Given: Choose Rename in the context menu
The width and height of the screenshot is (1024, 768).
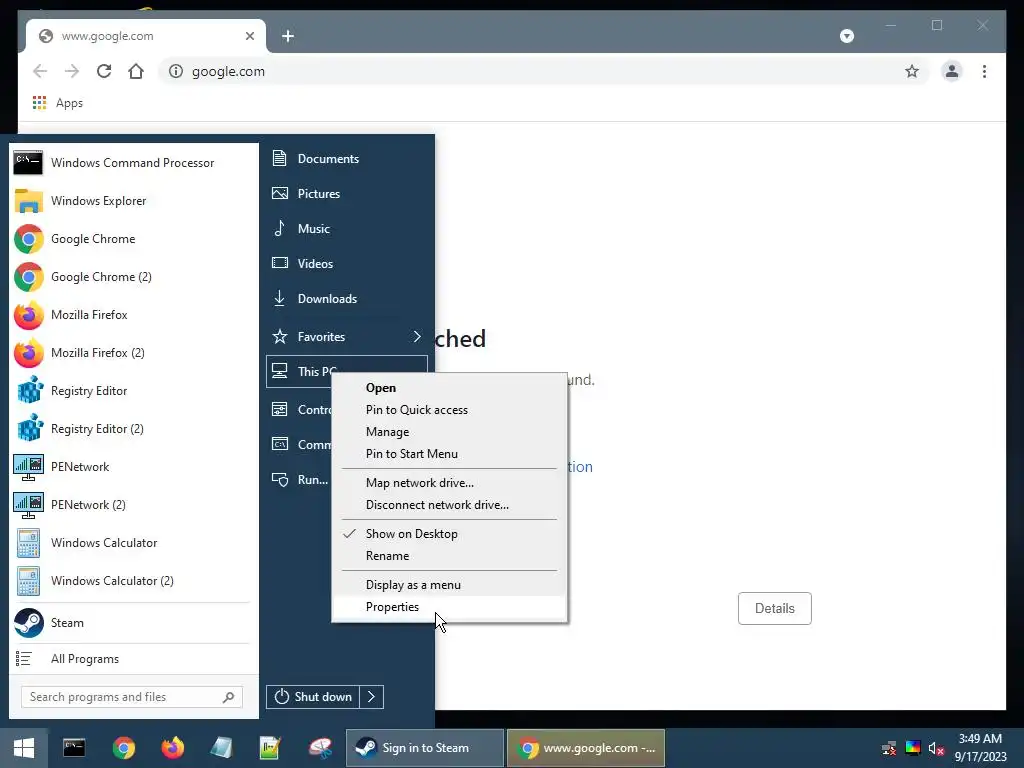Looking at the screenshot, I should coord(449,556).
